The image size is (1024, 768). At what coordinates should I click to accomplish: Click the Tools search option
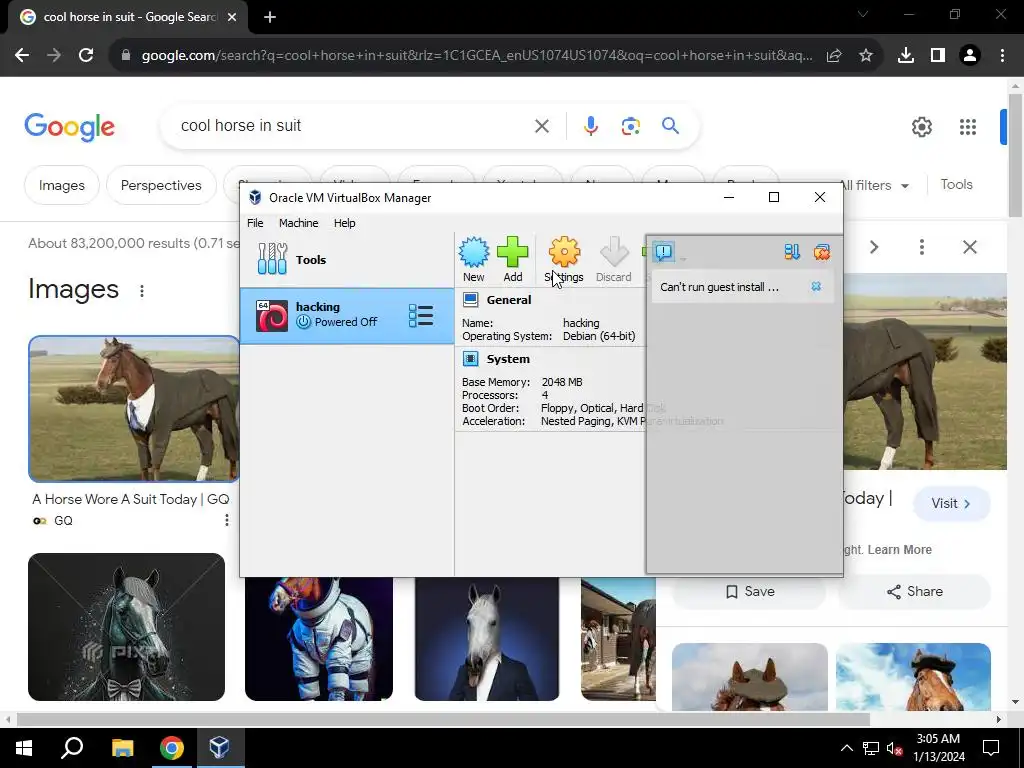[956, 184]
